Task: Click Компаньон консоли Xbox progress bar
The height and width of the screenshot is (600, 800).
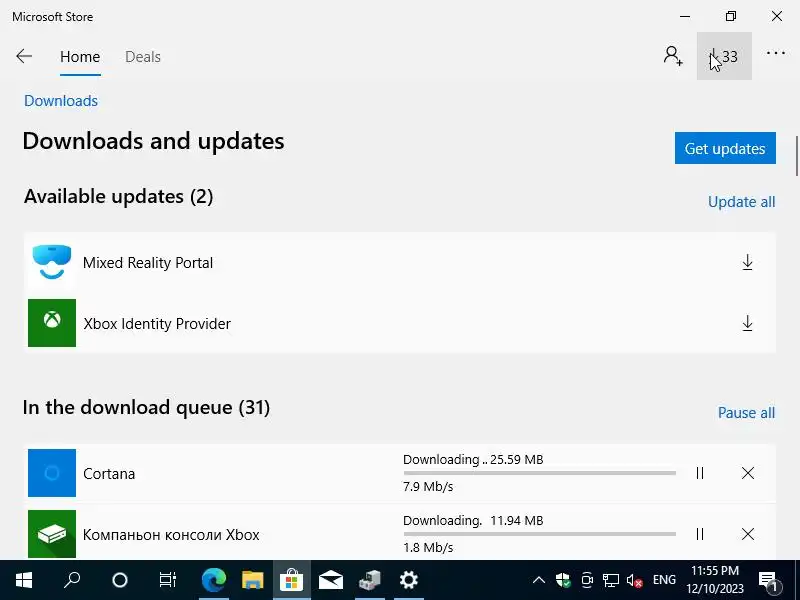Action: [x=540, y=534]
